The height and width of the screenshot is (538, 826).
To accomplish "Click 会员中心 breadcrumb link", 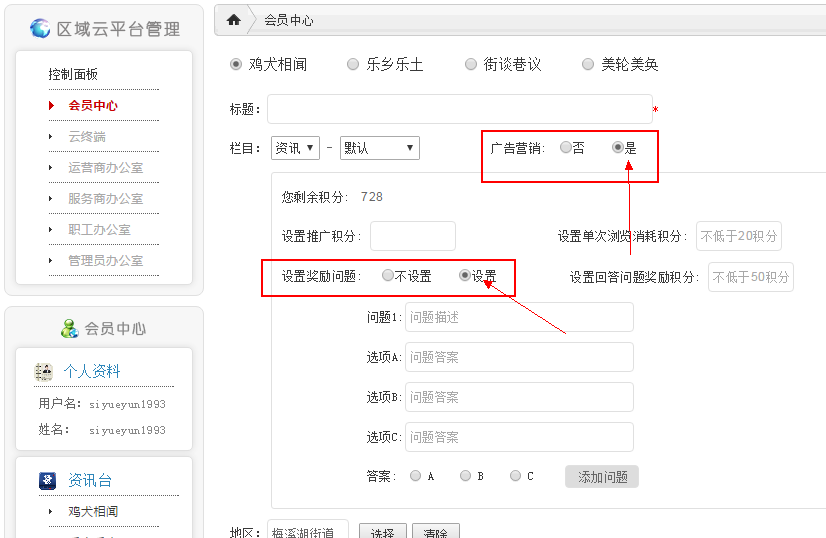I will [x=289, y=21].
